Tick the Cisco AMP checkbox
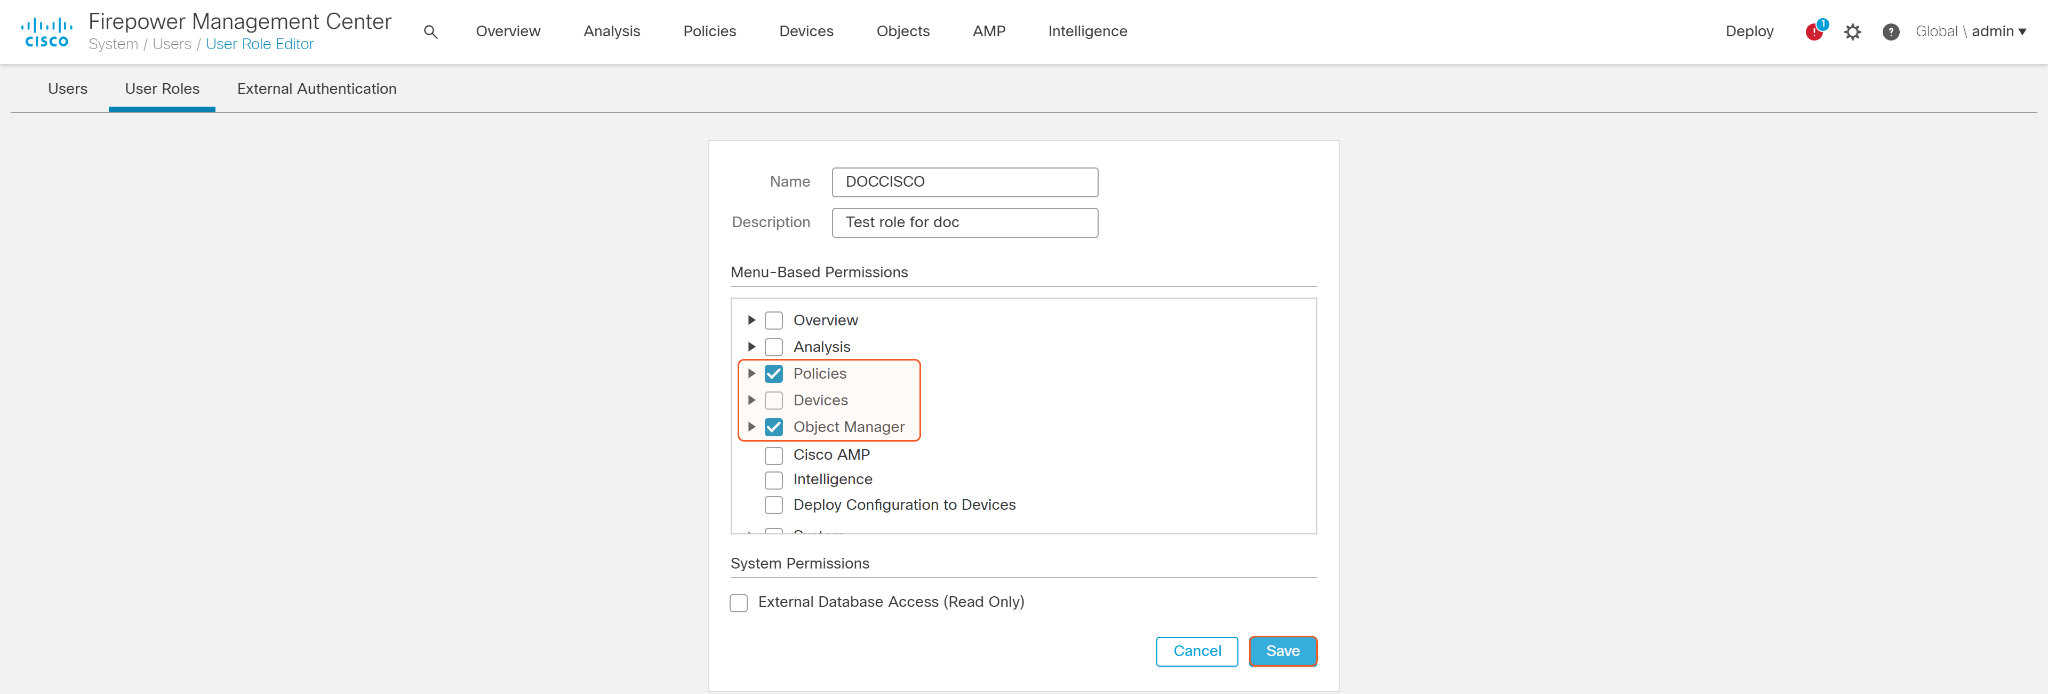Screen dimensions: 2048x694 click(774, 456)
